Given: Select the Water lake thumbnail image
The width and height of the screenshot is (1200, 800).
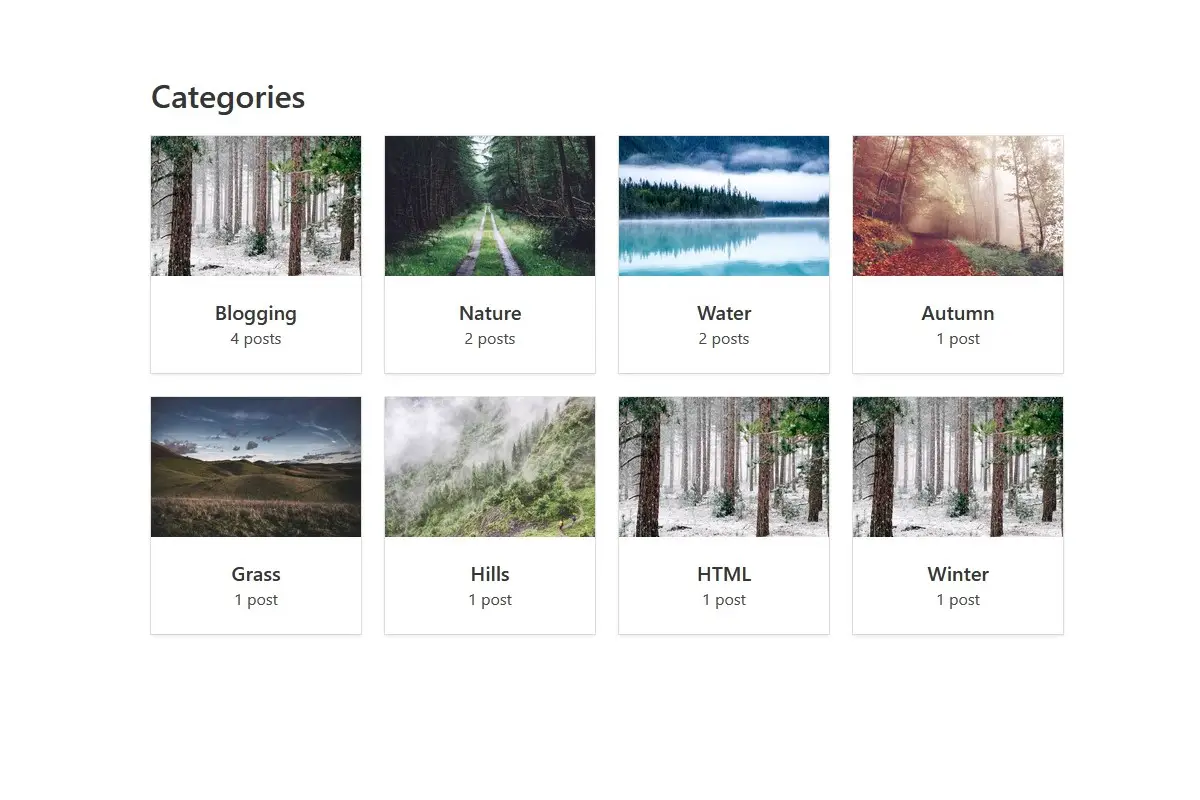Looking at the screenshot, I should point(724,206).
